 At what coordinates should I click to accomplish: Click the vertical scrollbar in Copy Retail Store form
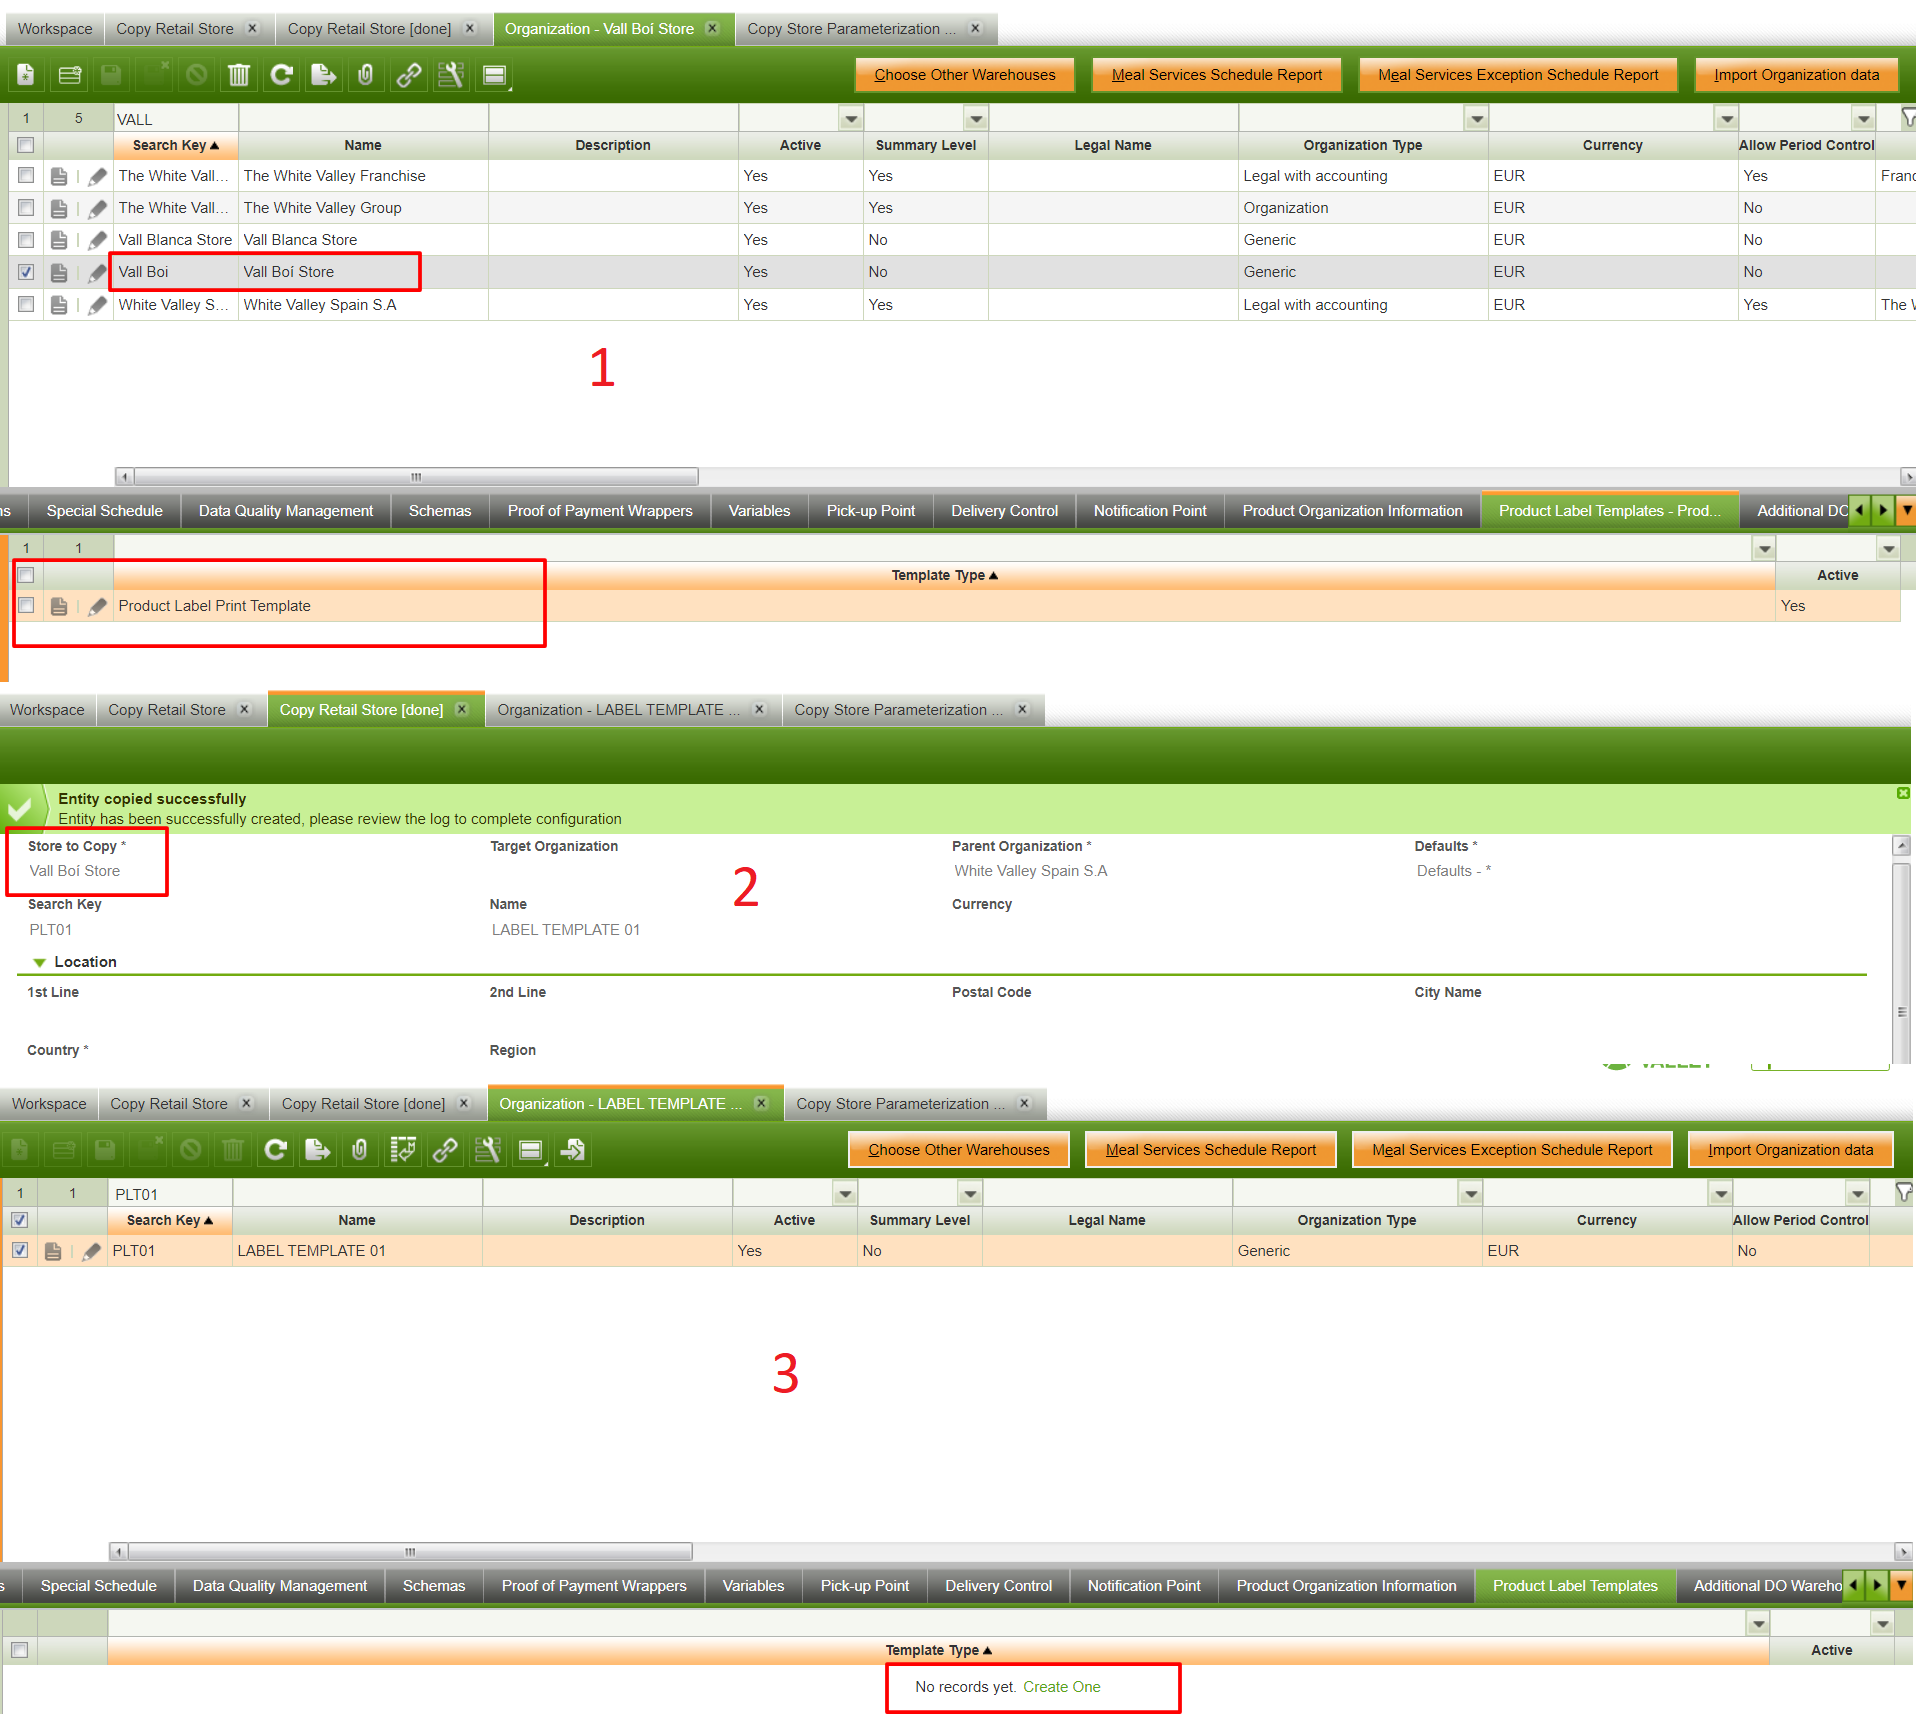[x=1901, y=950]
